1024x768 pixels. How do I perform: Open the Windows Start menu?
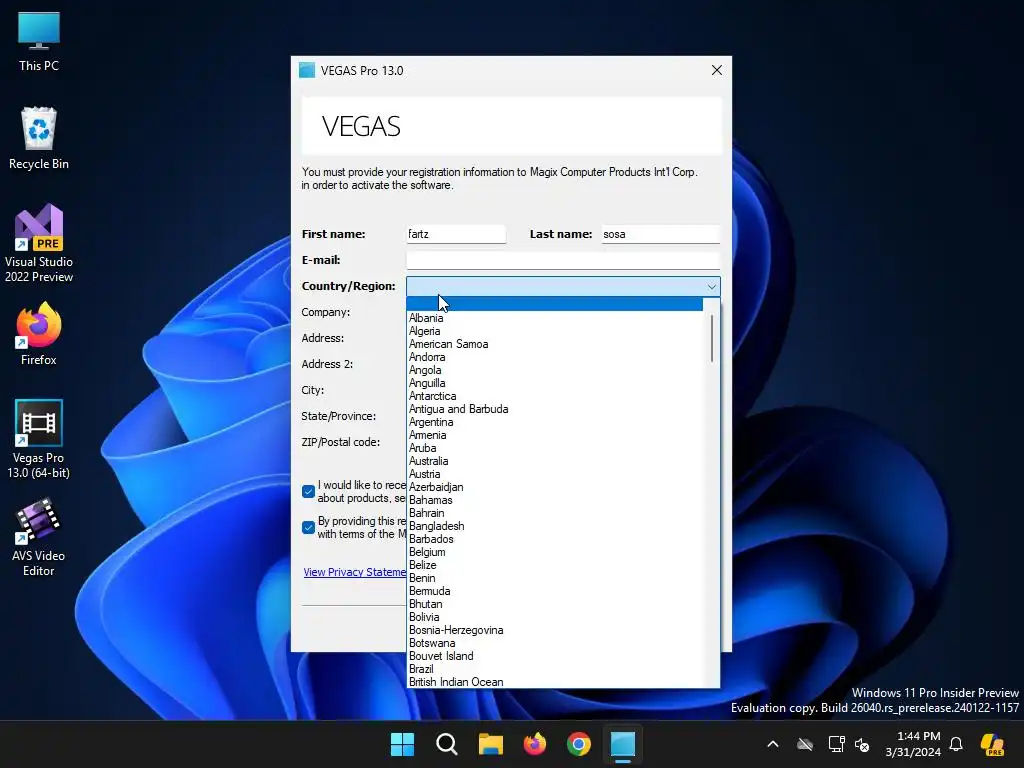pos(402,744)
